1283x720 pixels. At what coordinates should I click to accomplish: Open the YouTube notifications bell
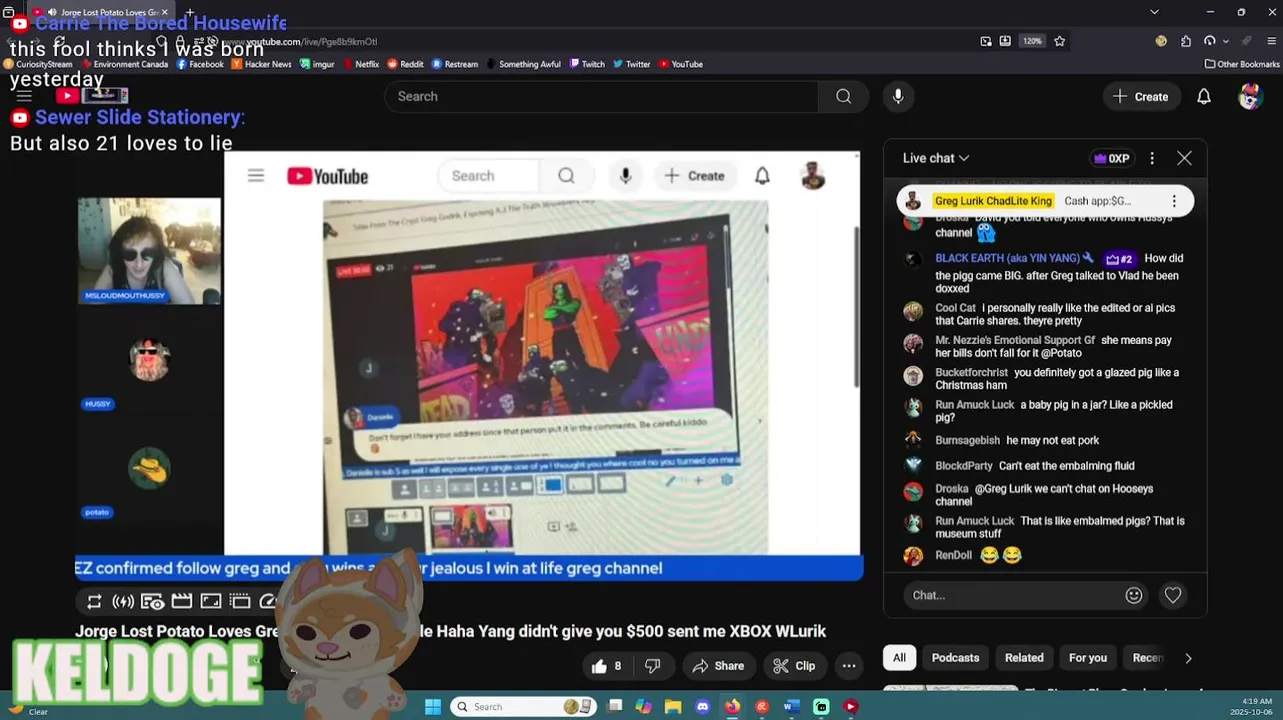tap(1204, 96)
